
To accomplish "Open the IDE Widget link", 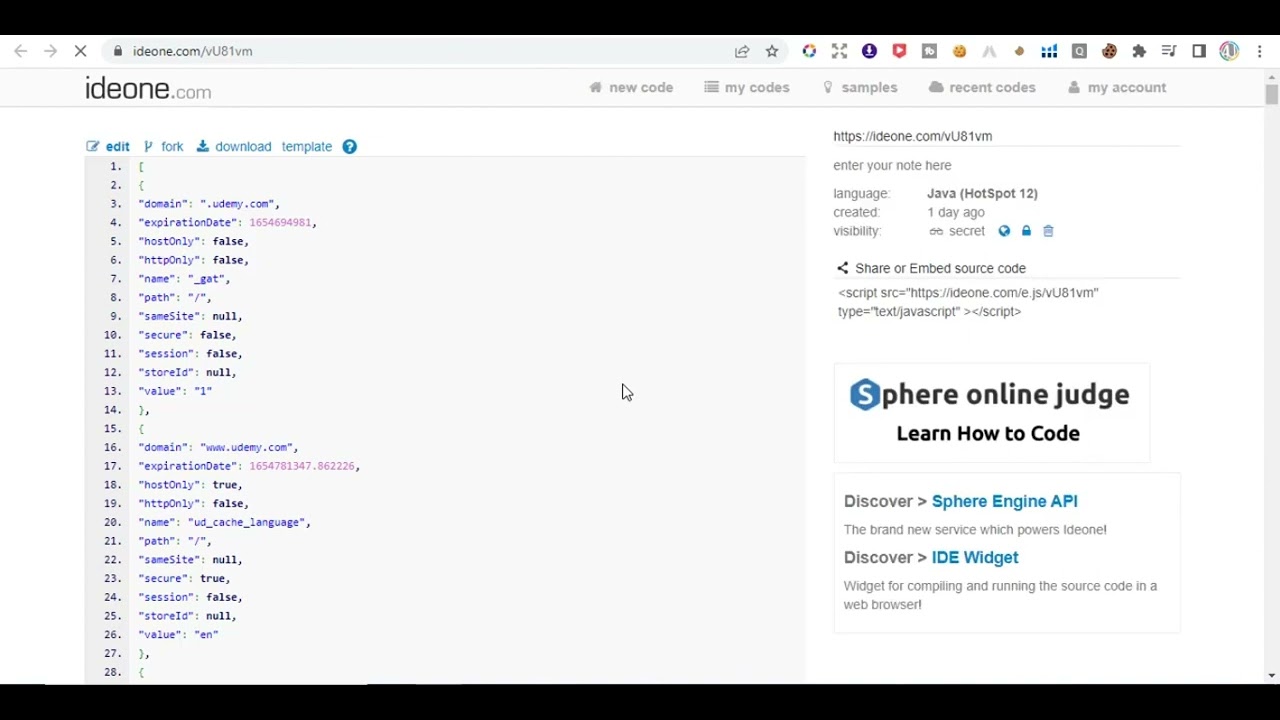I will (x=975, y=557).
